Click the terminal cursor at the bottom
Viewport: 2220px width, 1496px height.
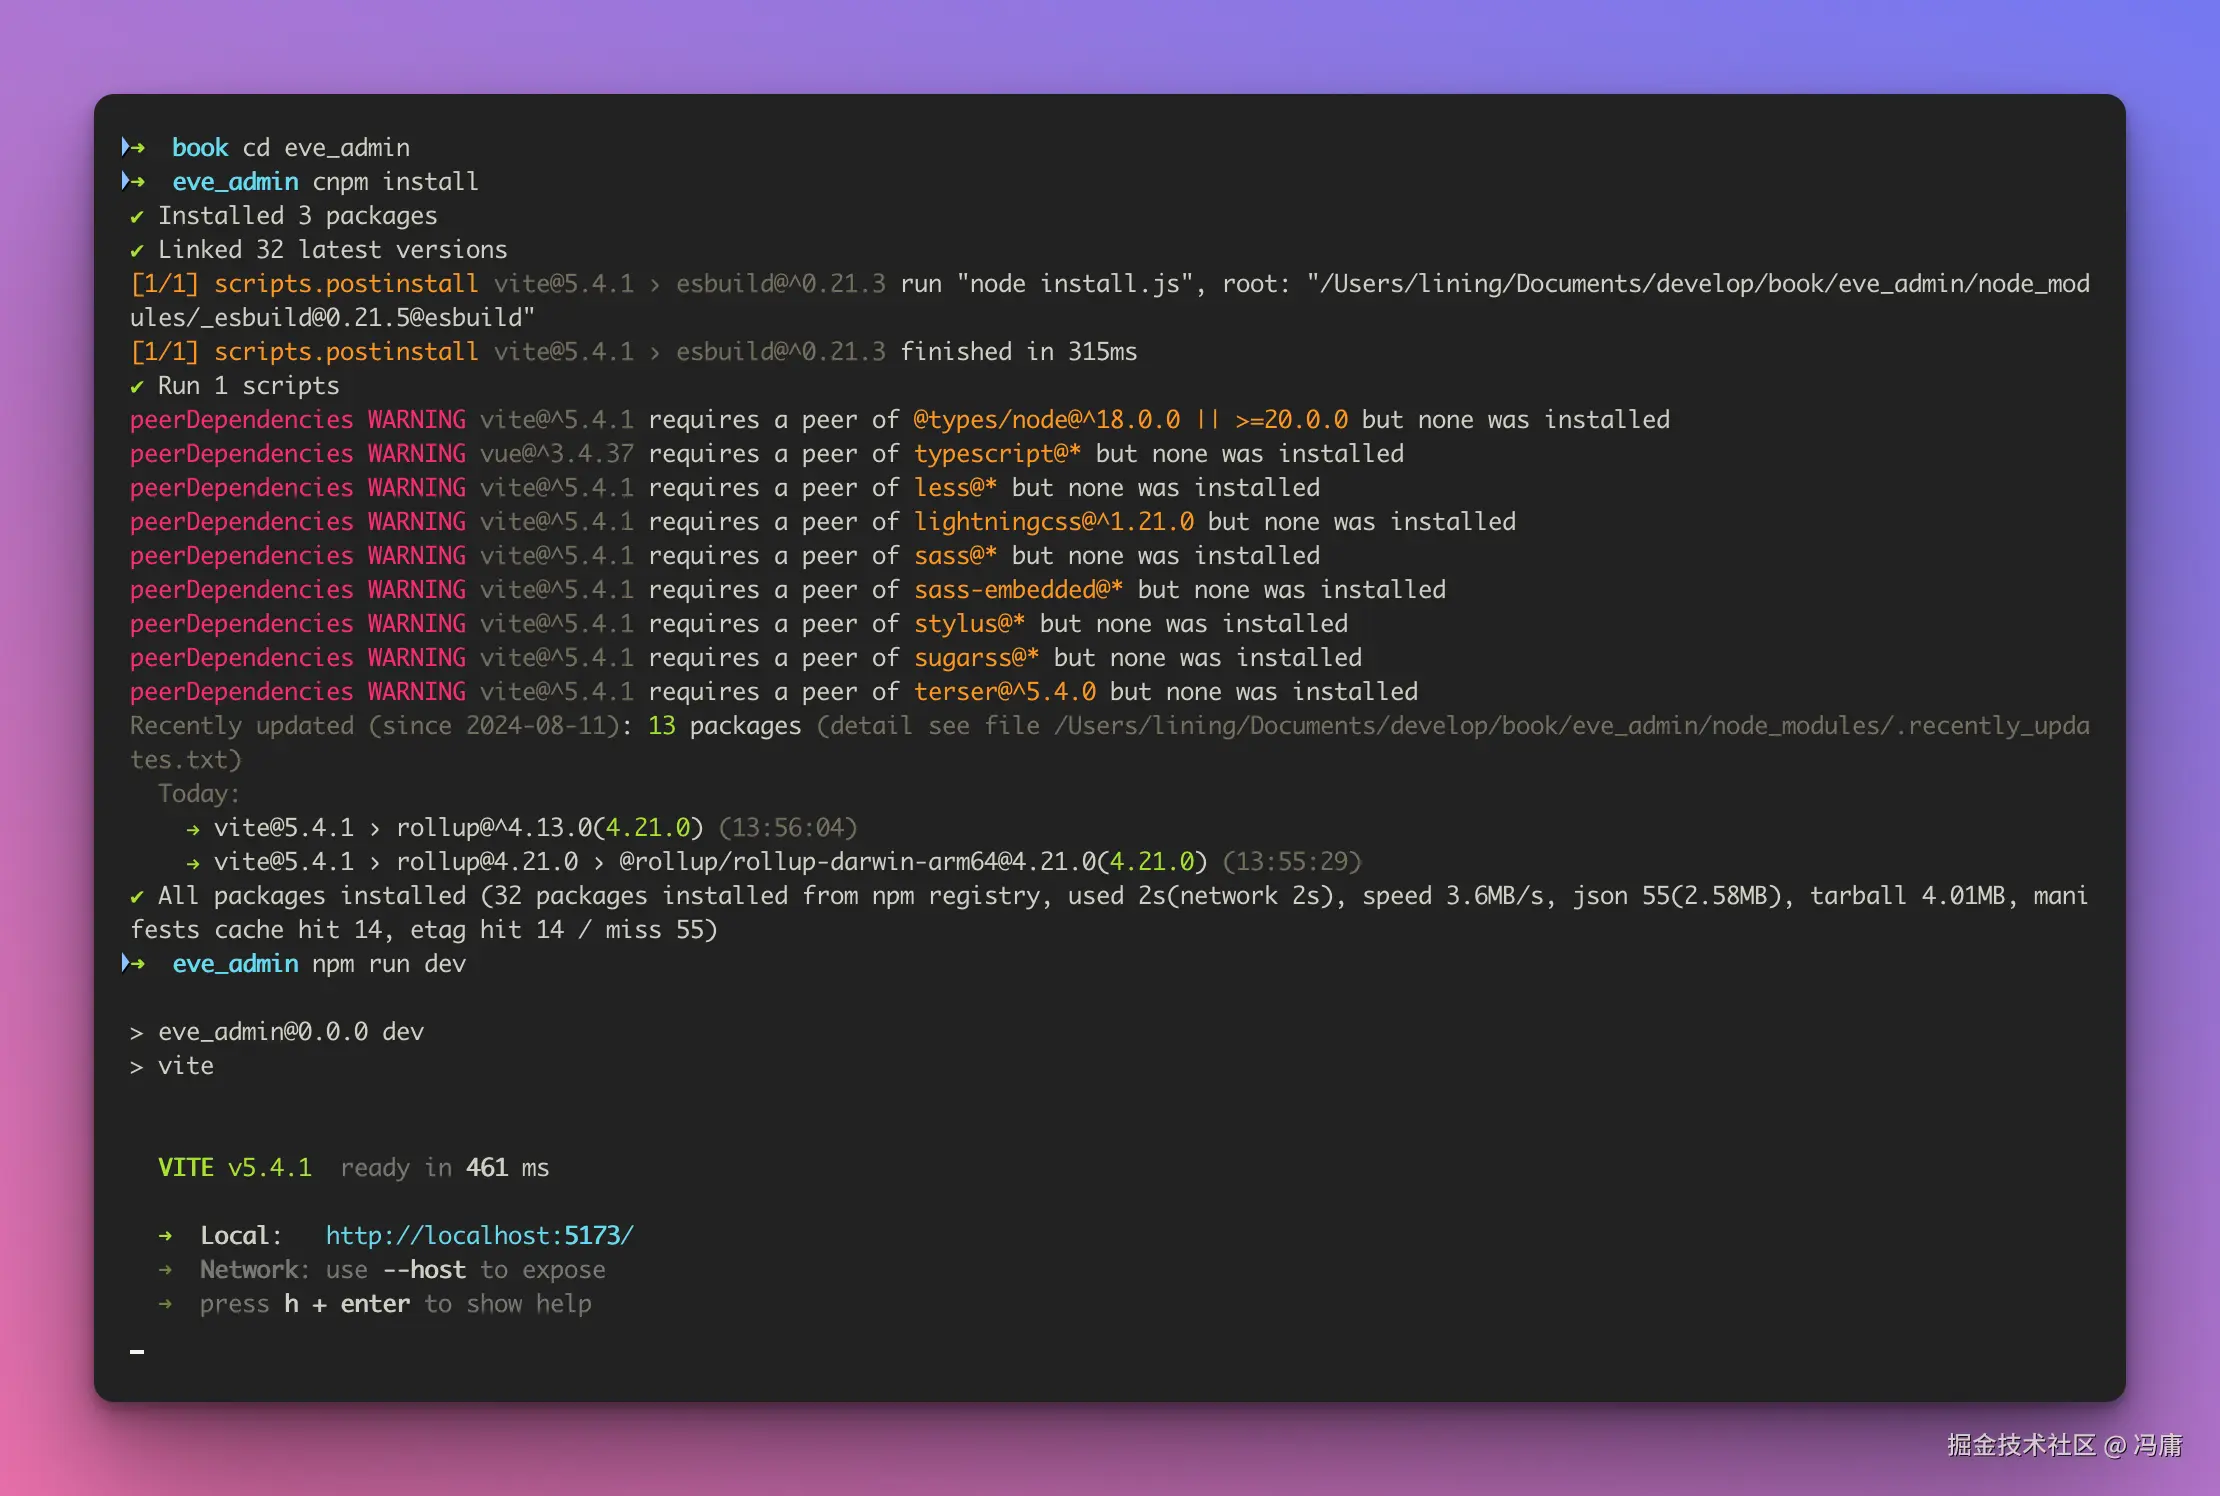point(137,1351)
